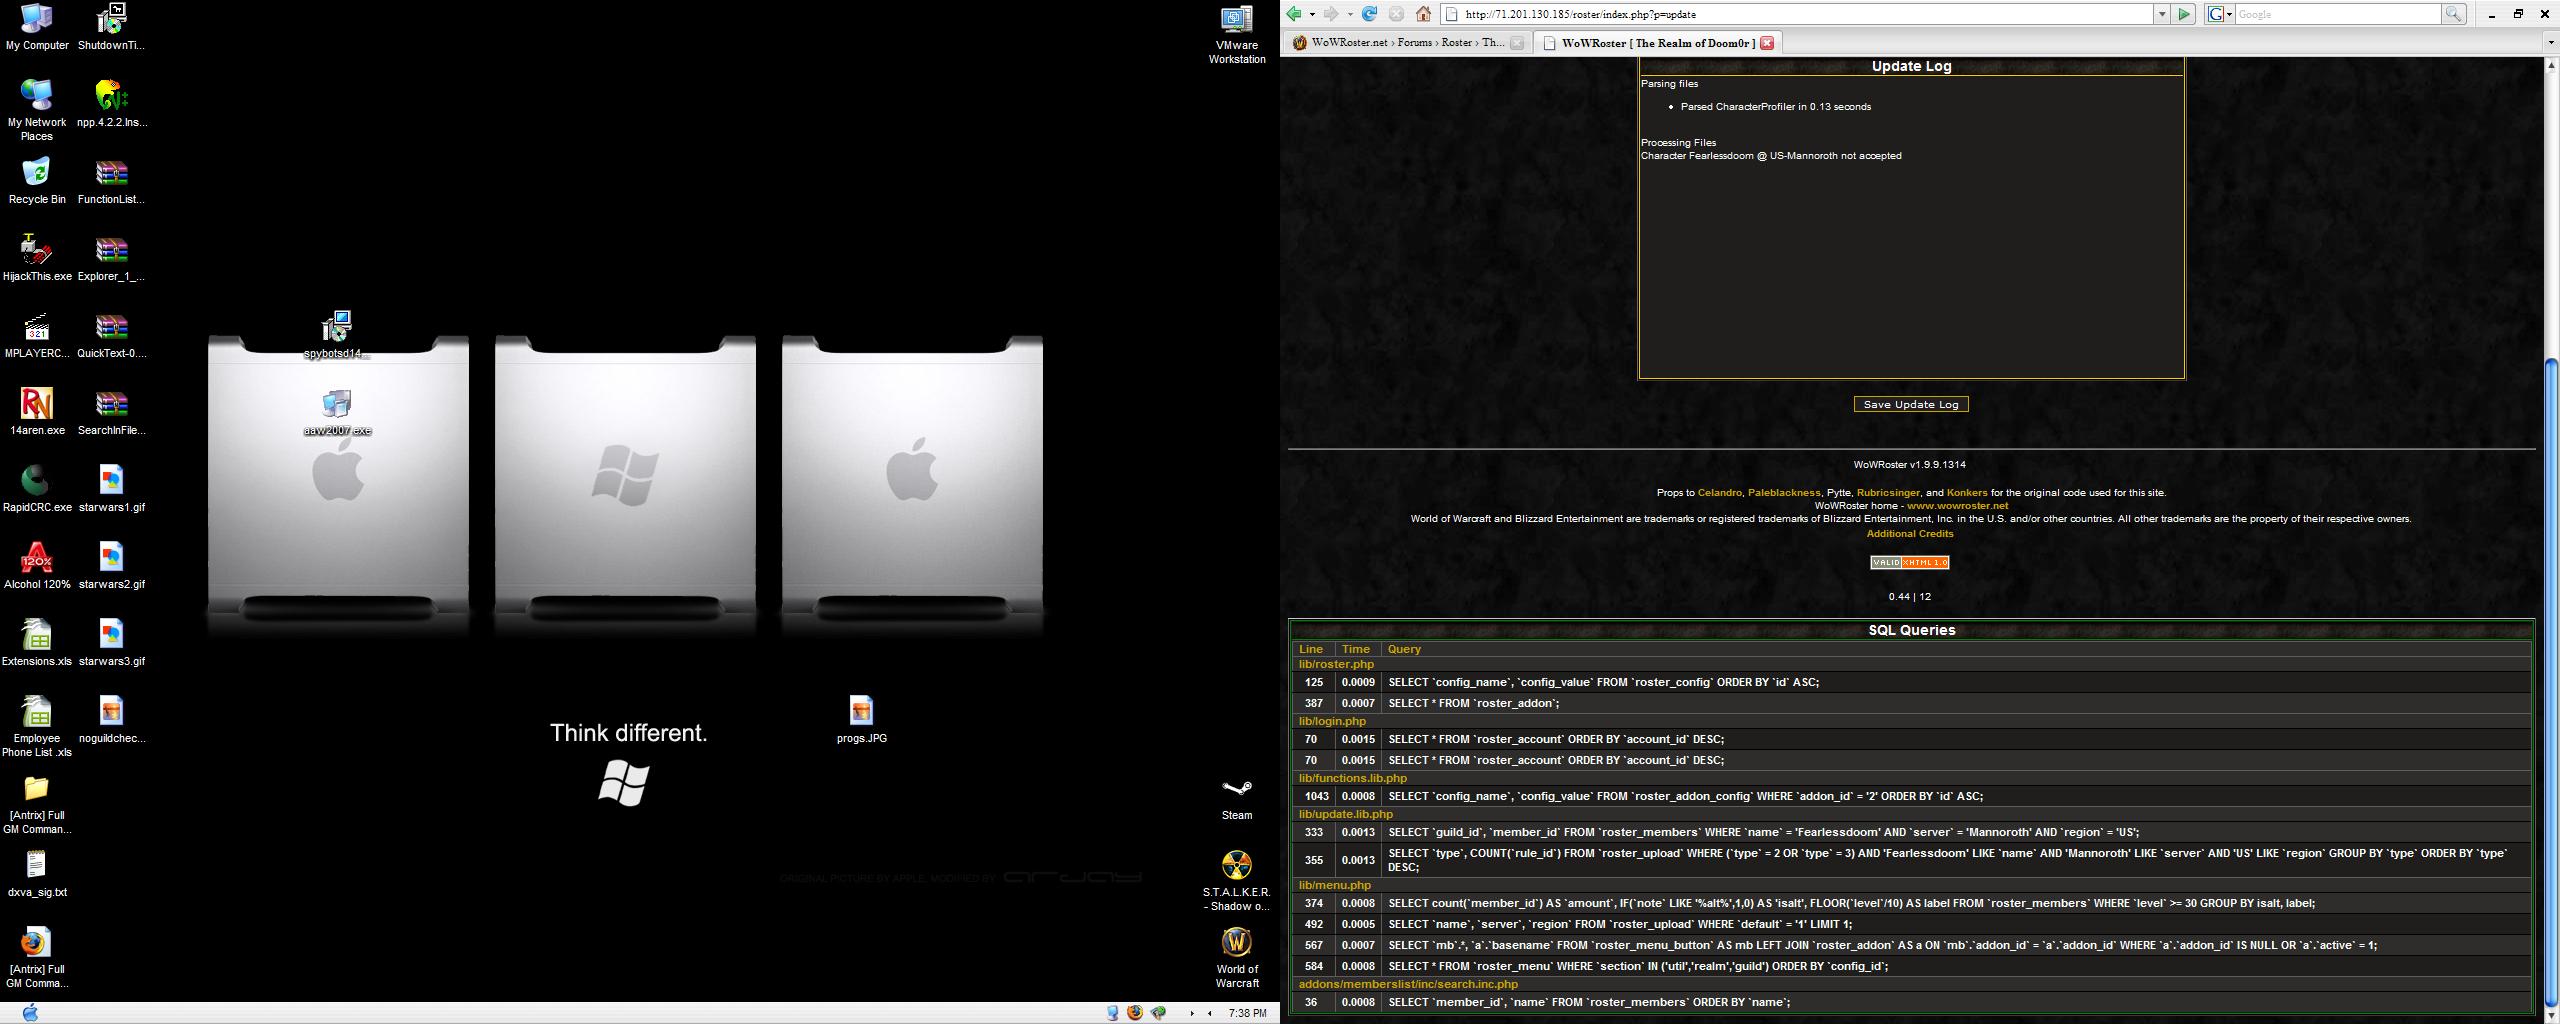Select the starwars1.gif file icon
2560x1024 pixels.
[x=111, y=488]
